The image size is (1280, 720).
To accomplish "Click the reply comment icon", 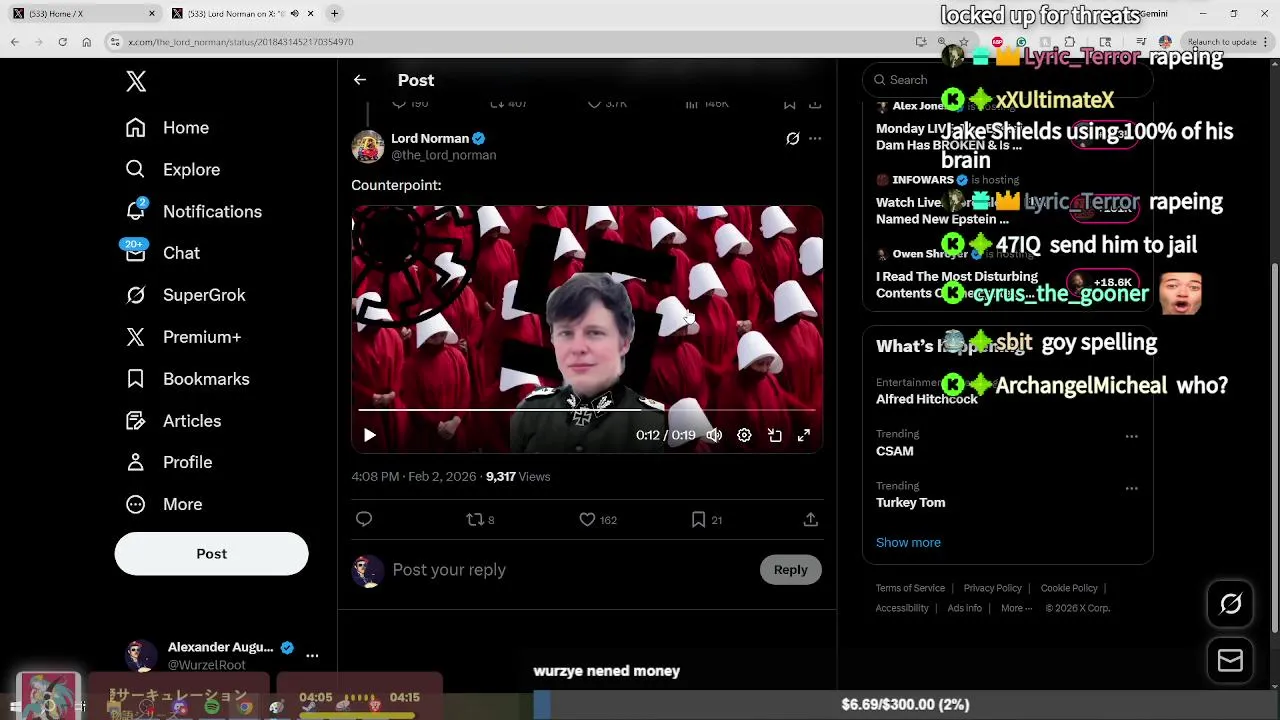I will 364,519.
